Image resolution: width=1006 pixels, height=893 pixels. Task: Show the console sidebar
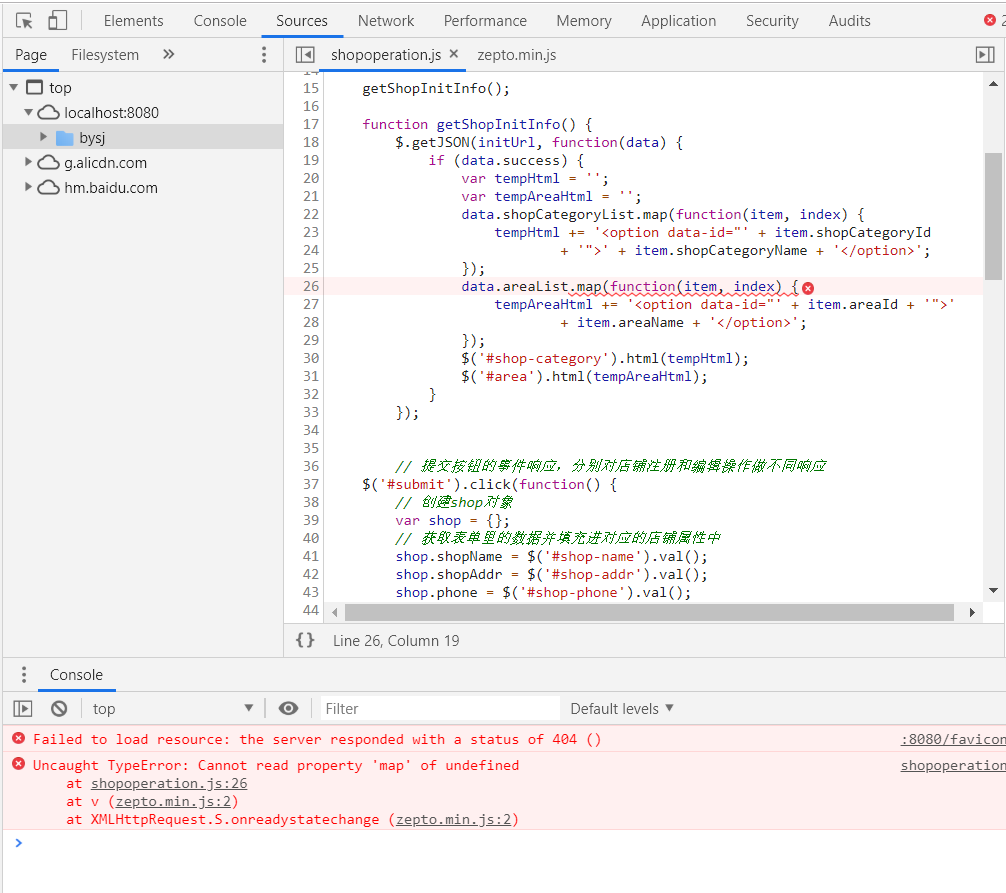(23, 708)
